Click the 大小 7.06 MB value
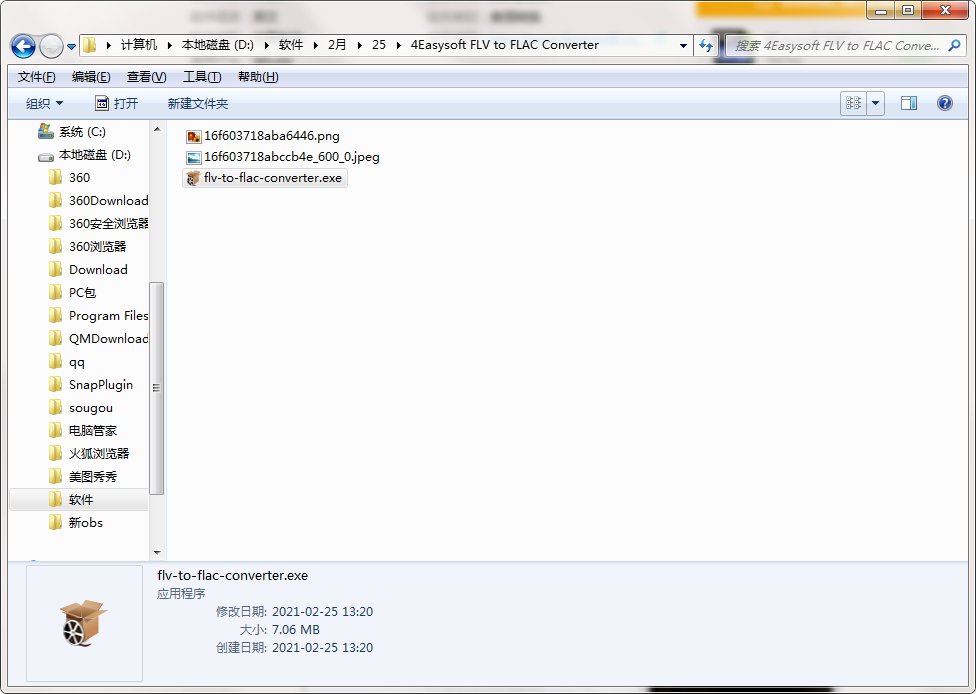The image size is (976, 694). pos(296,629)
